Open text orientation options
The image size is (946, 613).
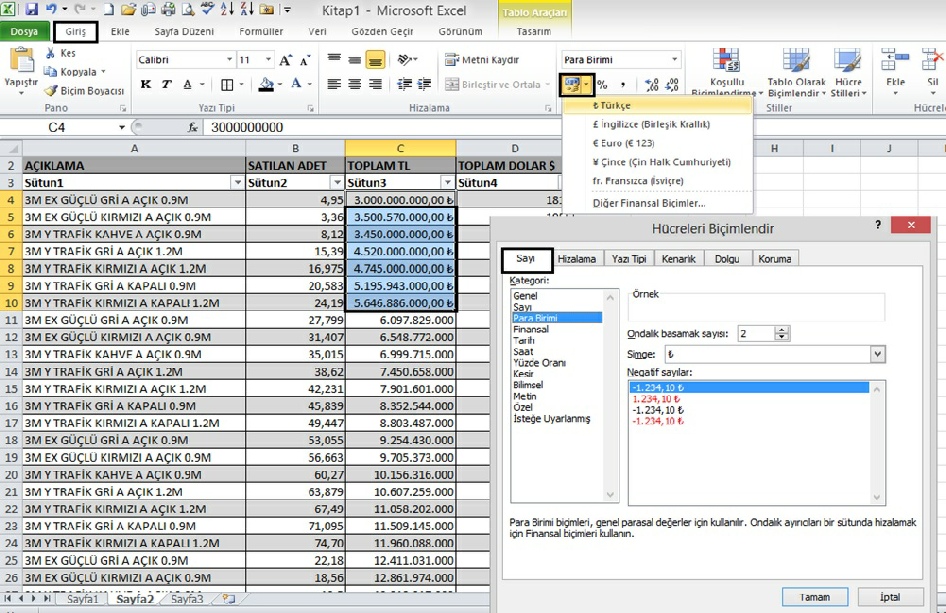(407, 59)
